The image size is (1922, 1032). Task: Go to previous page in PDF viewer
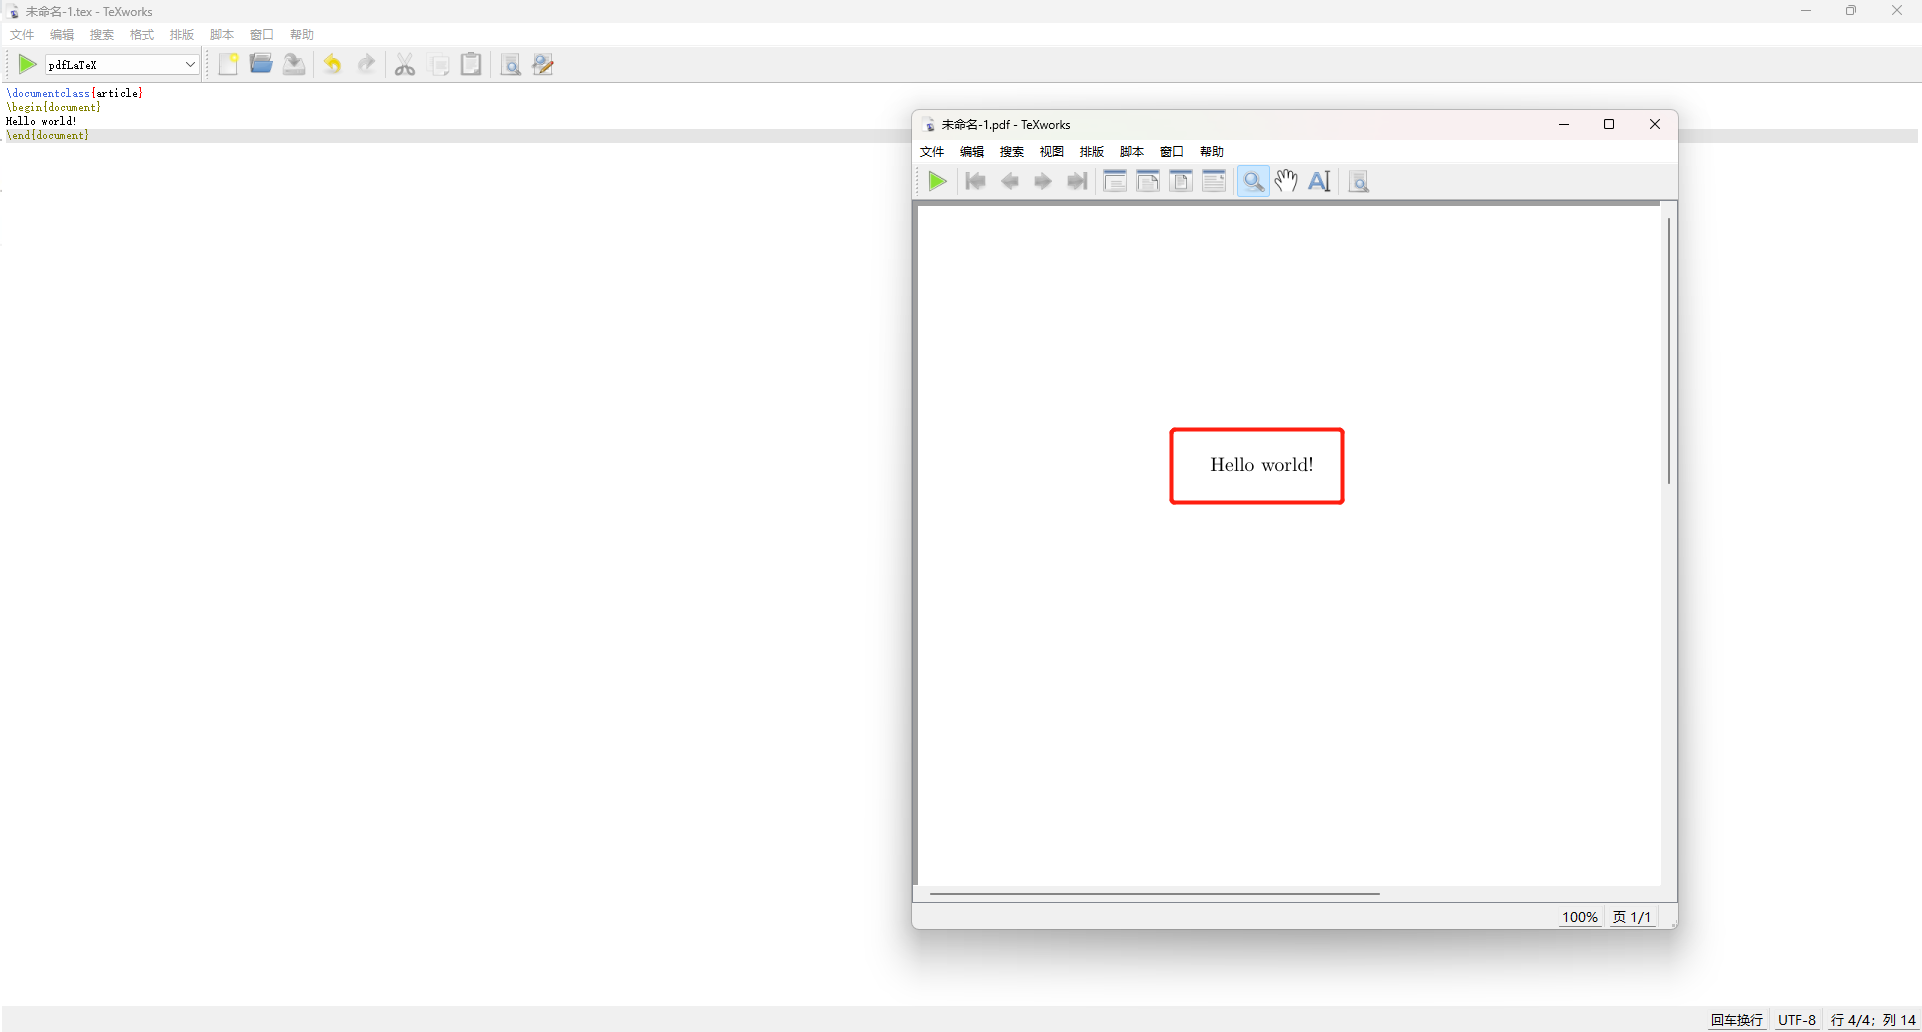click(1010, 181)
